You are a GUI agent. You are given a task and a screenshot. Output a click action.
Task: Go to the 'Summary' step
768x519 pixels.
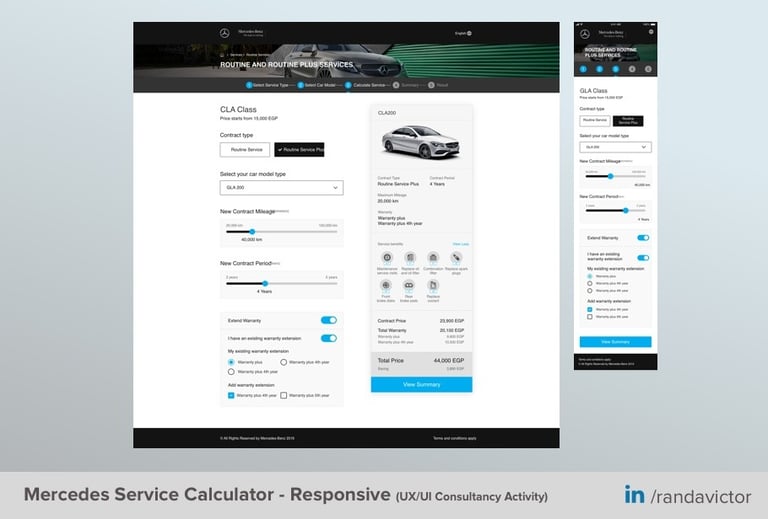pos(406,85)
